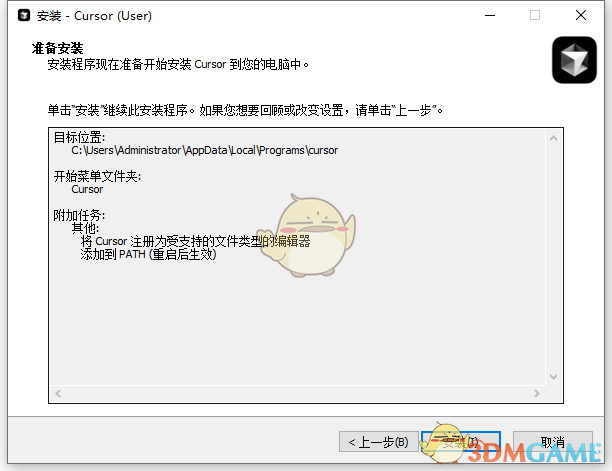Click the summary box scroll up arrow
The width and height of the screenshot is (612, 471).
pyautogui.click(x=553, y=138)
